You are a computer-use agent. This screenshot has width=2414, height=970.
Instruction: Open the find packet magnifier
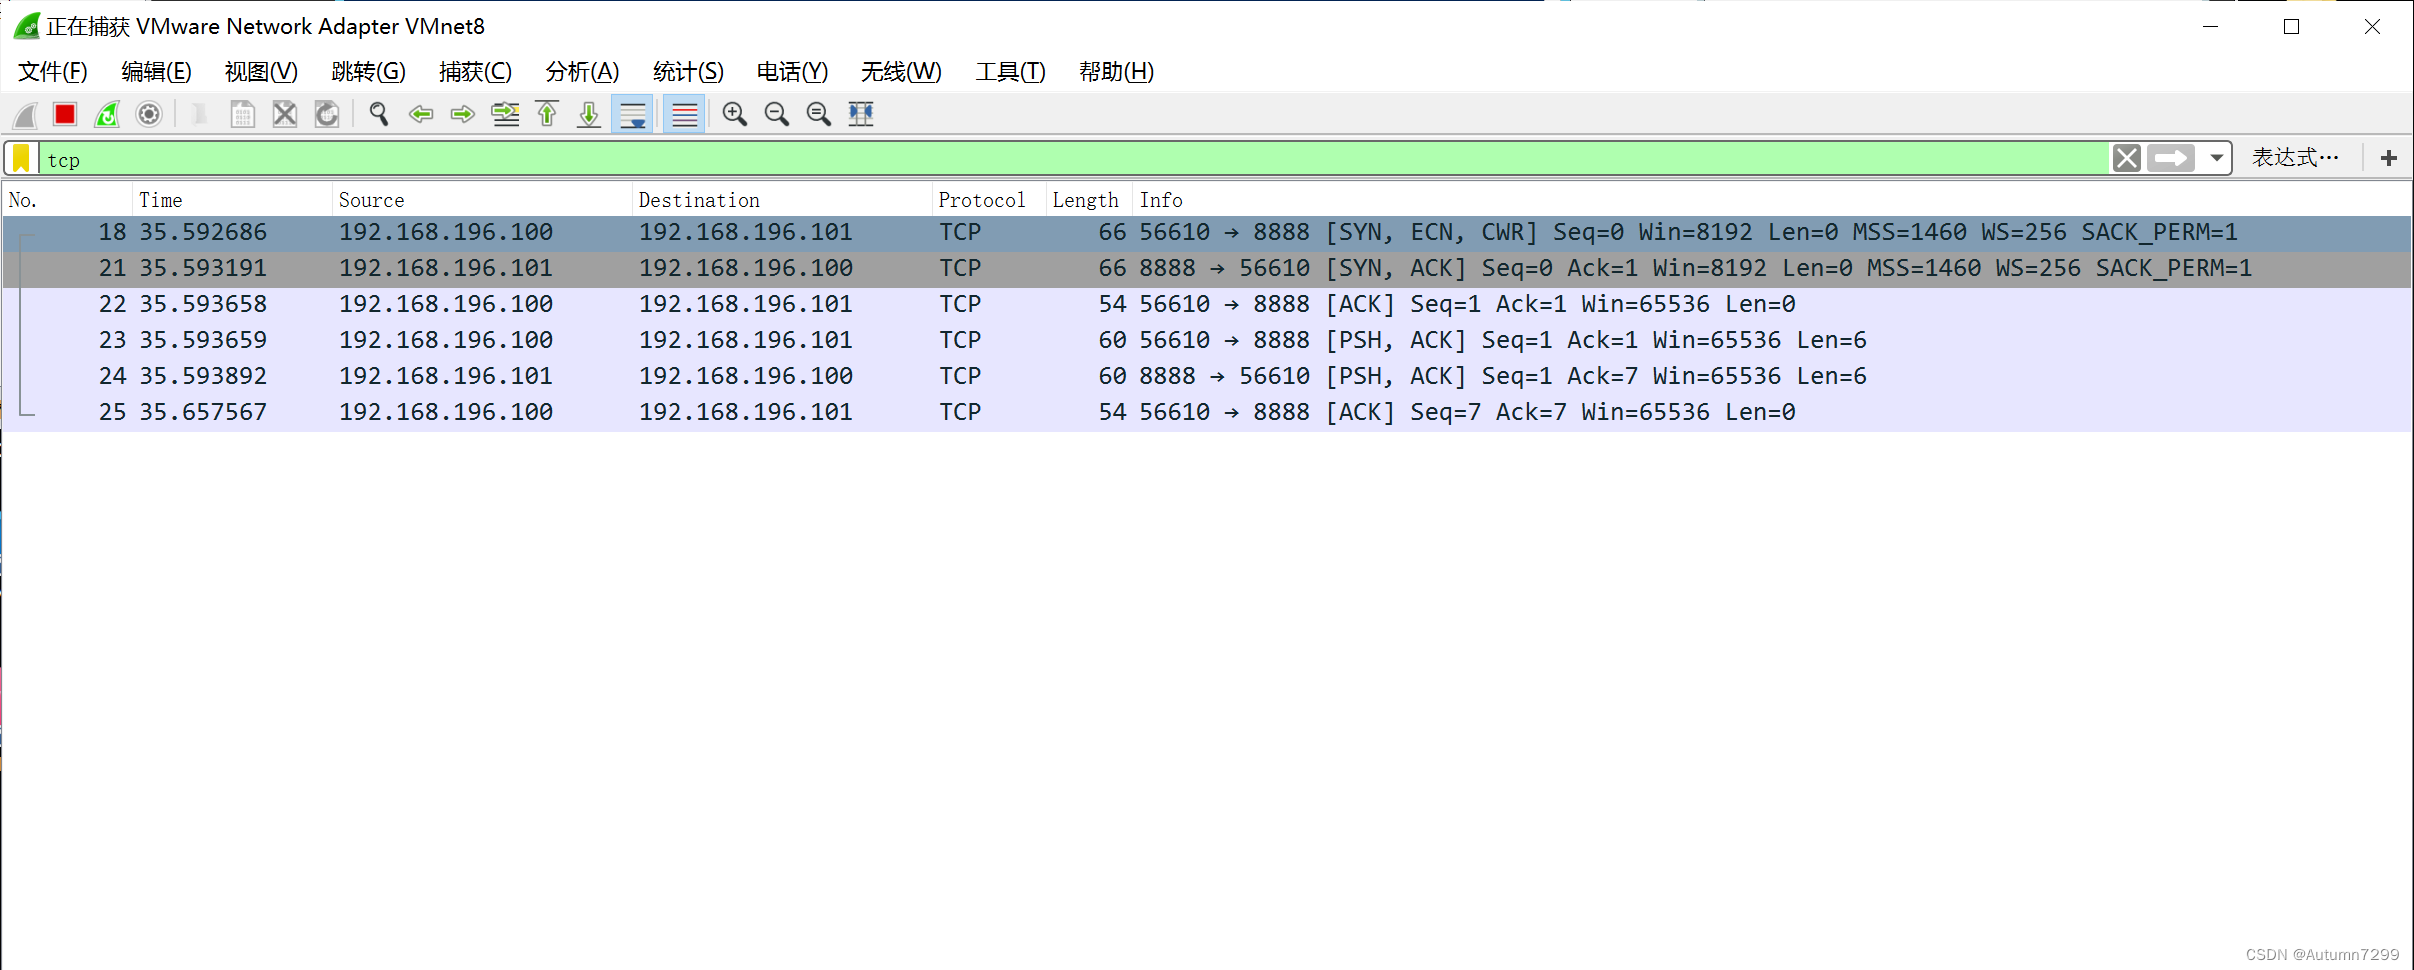(x=378, y=115)
